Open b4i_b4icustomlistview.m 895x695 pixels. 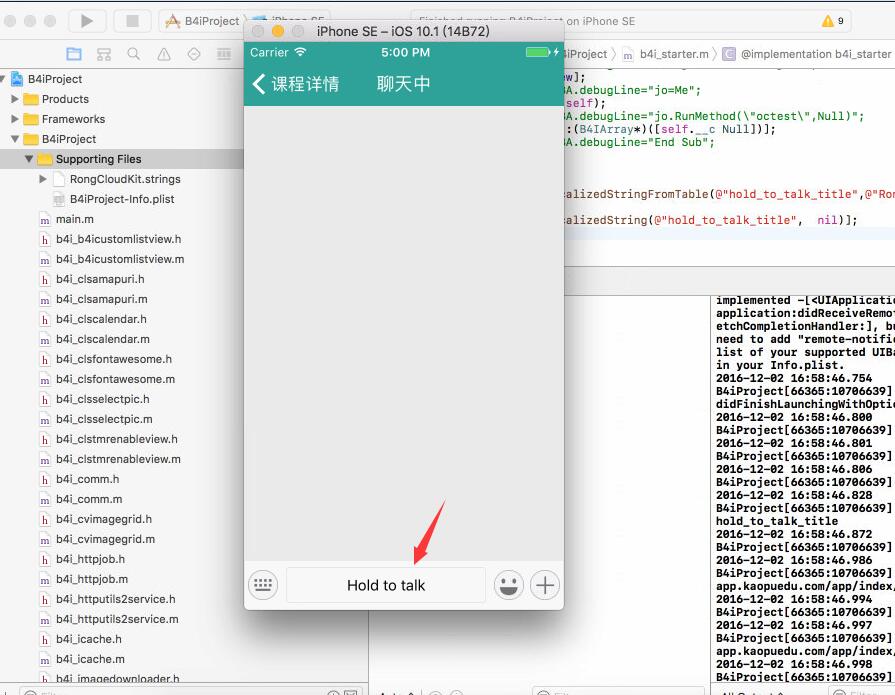(x=120, y=259)
